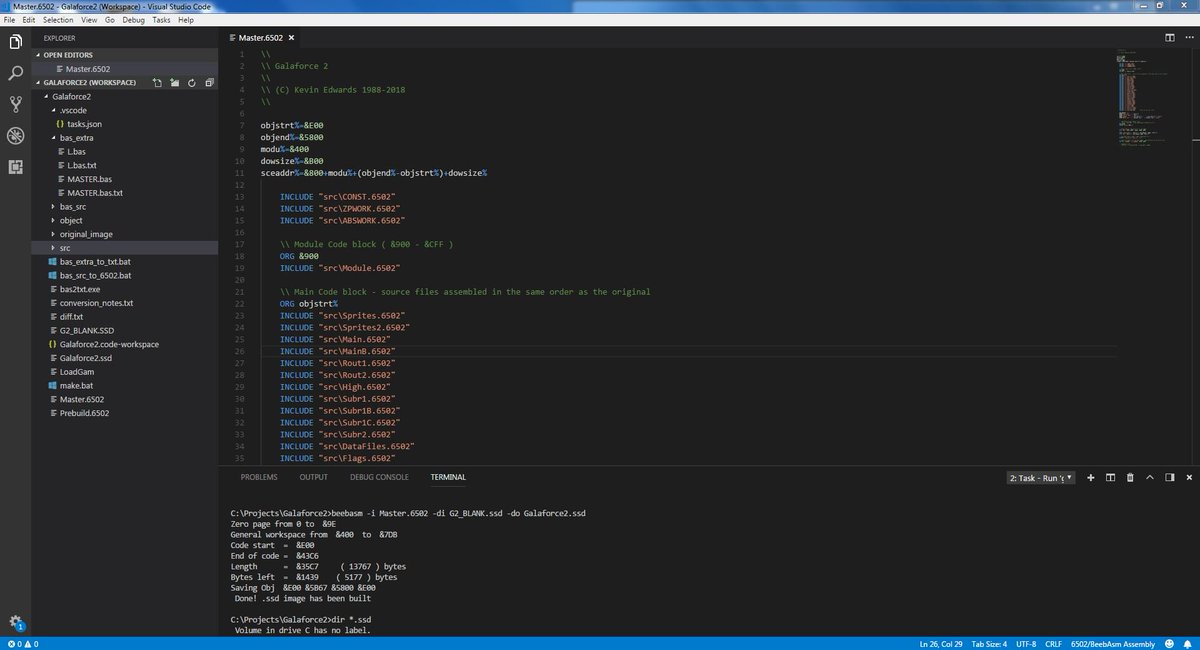Add a new terminal with plus icon

point(1091,478)
